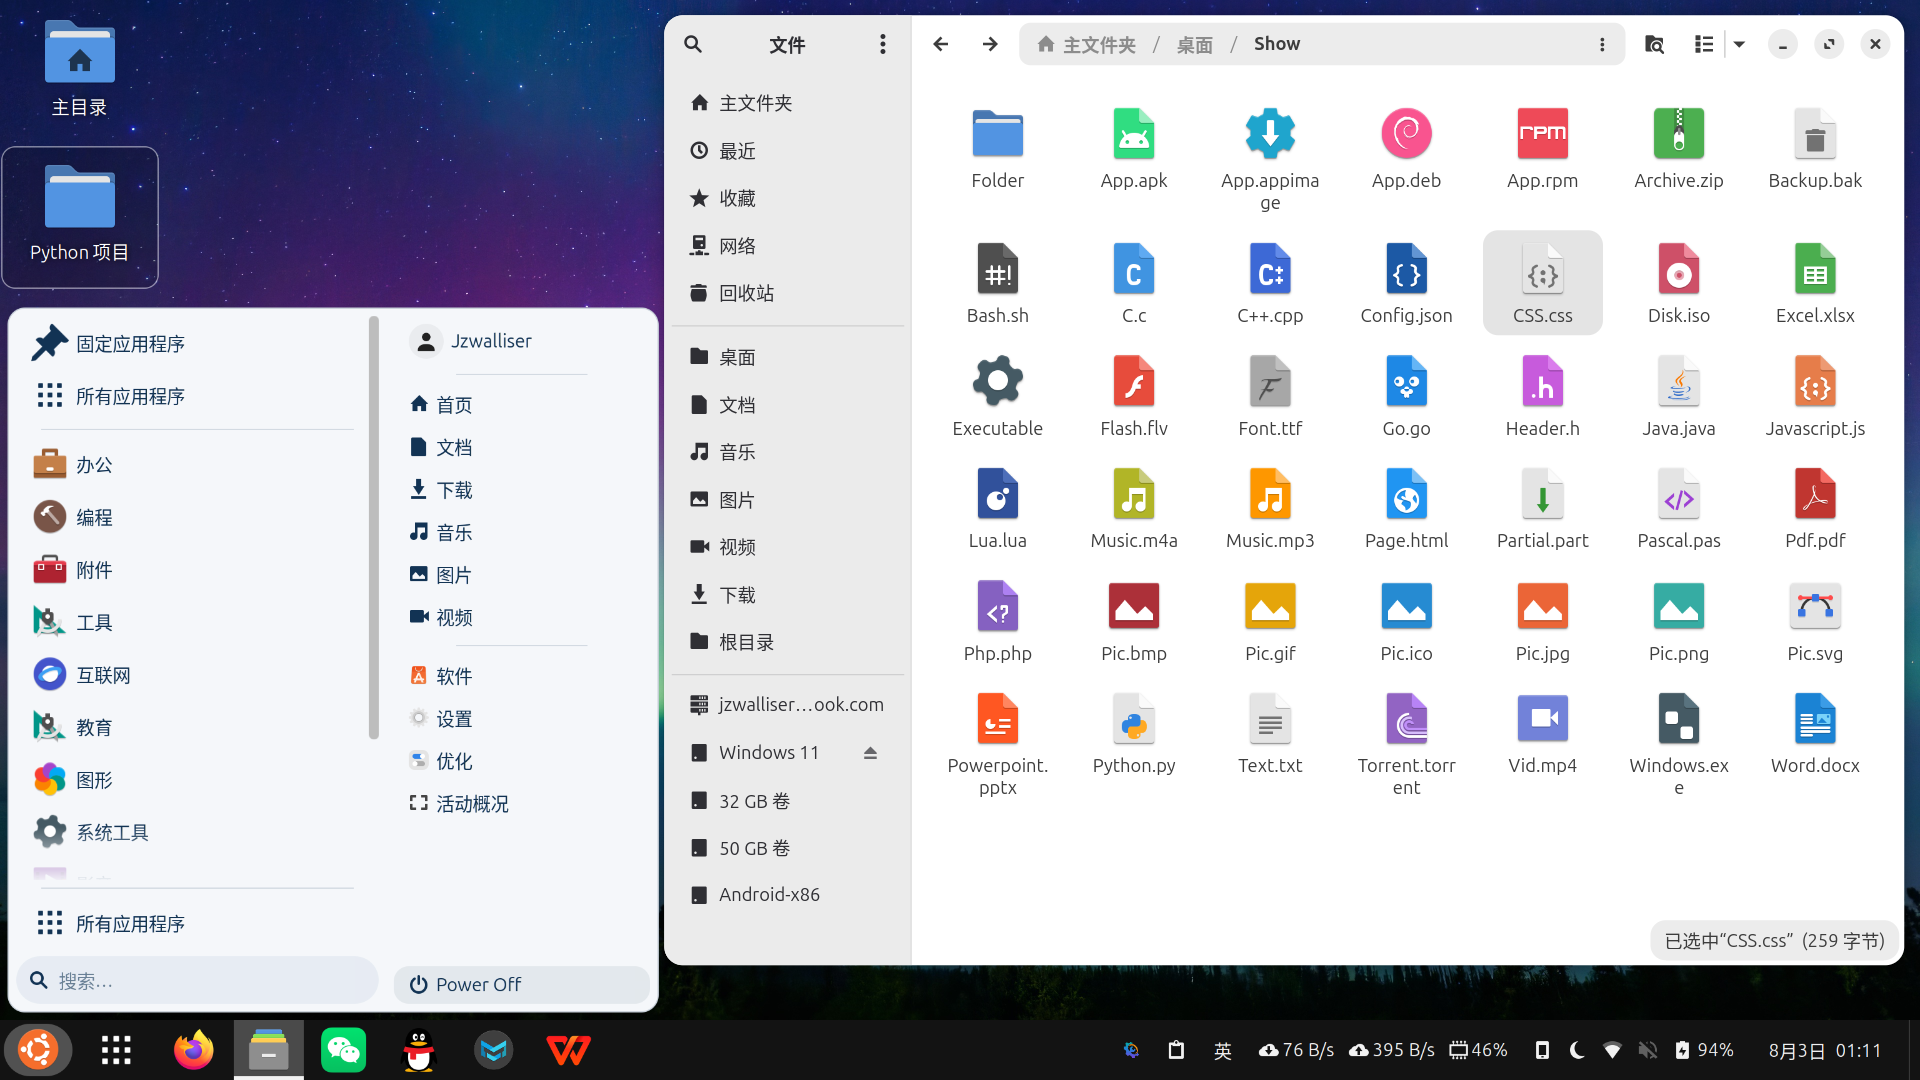Select the Music.mp3 file icon
Screen dimensions: 1920x1080
click(1270, 494)
